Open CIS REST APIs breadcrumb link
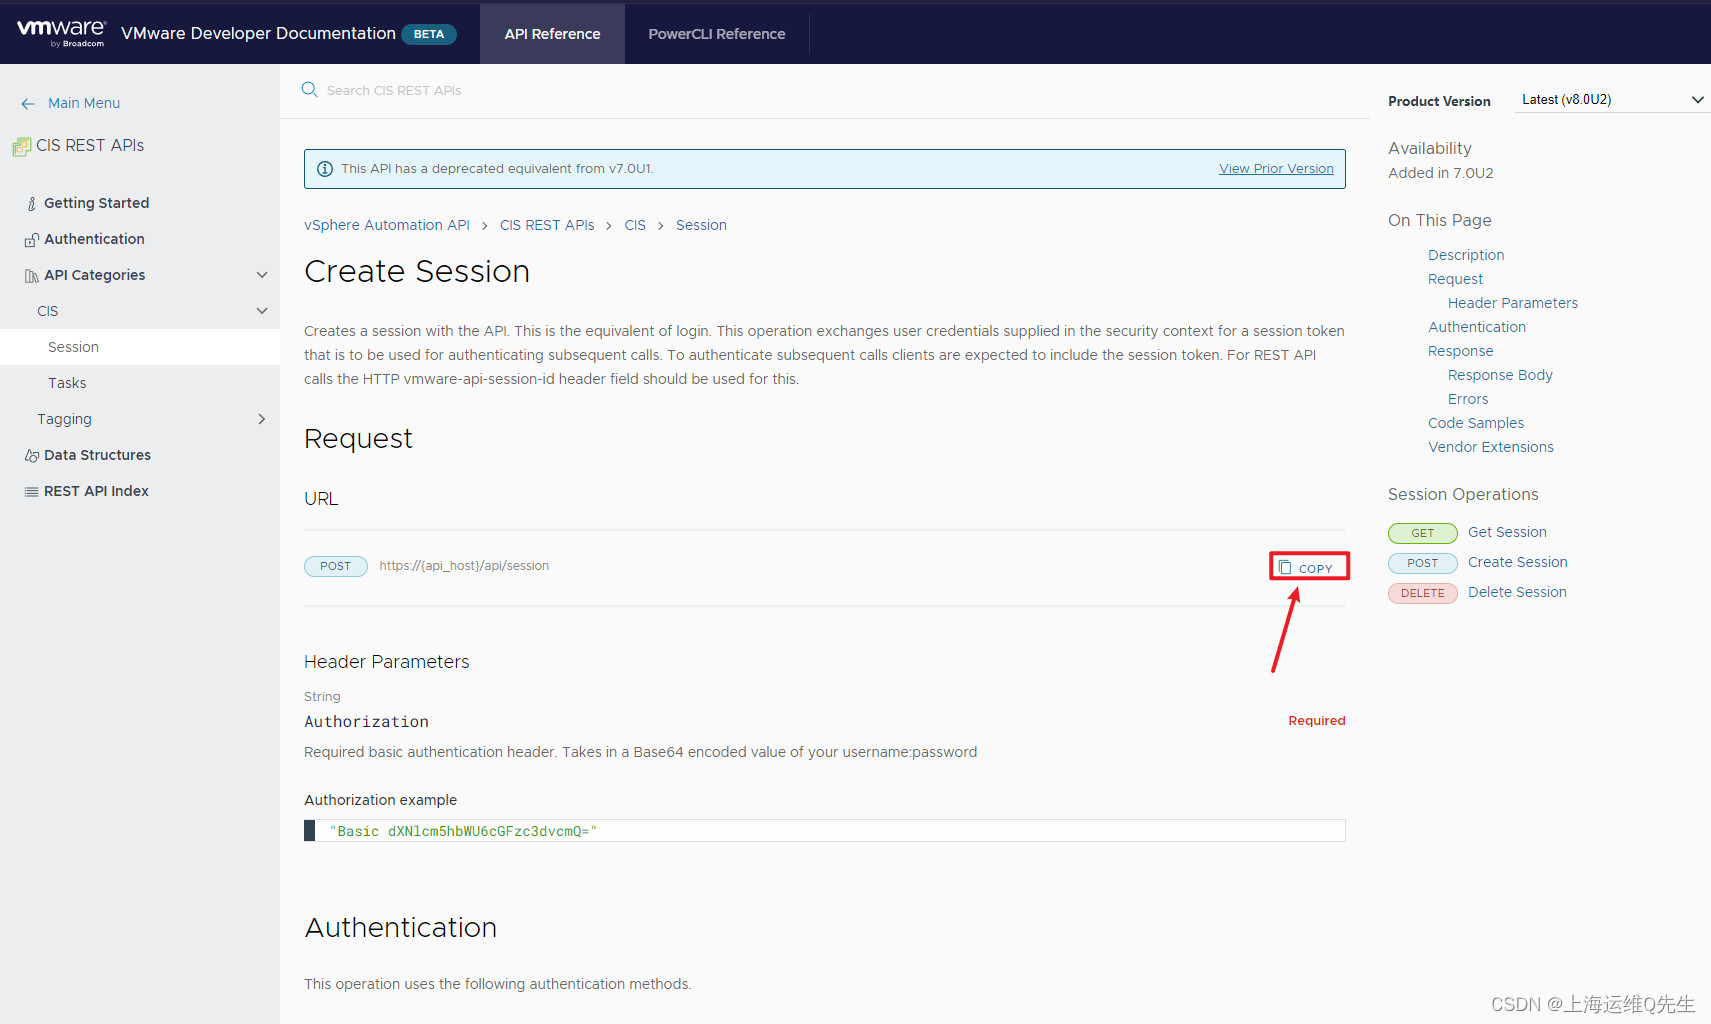 tap(547, 225)
